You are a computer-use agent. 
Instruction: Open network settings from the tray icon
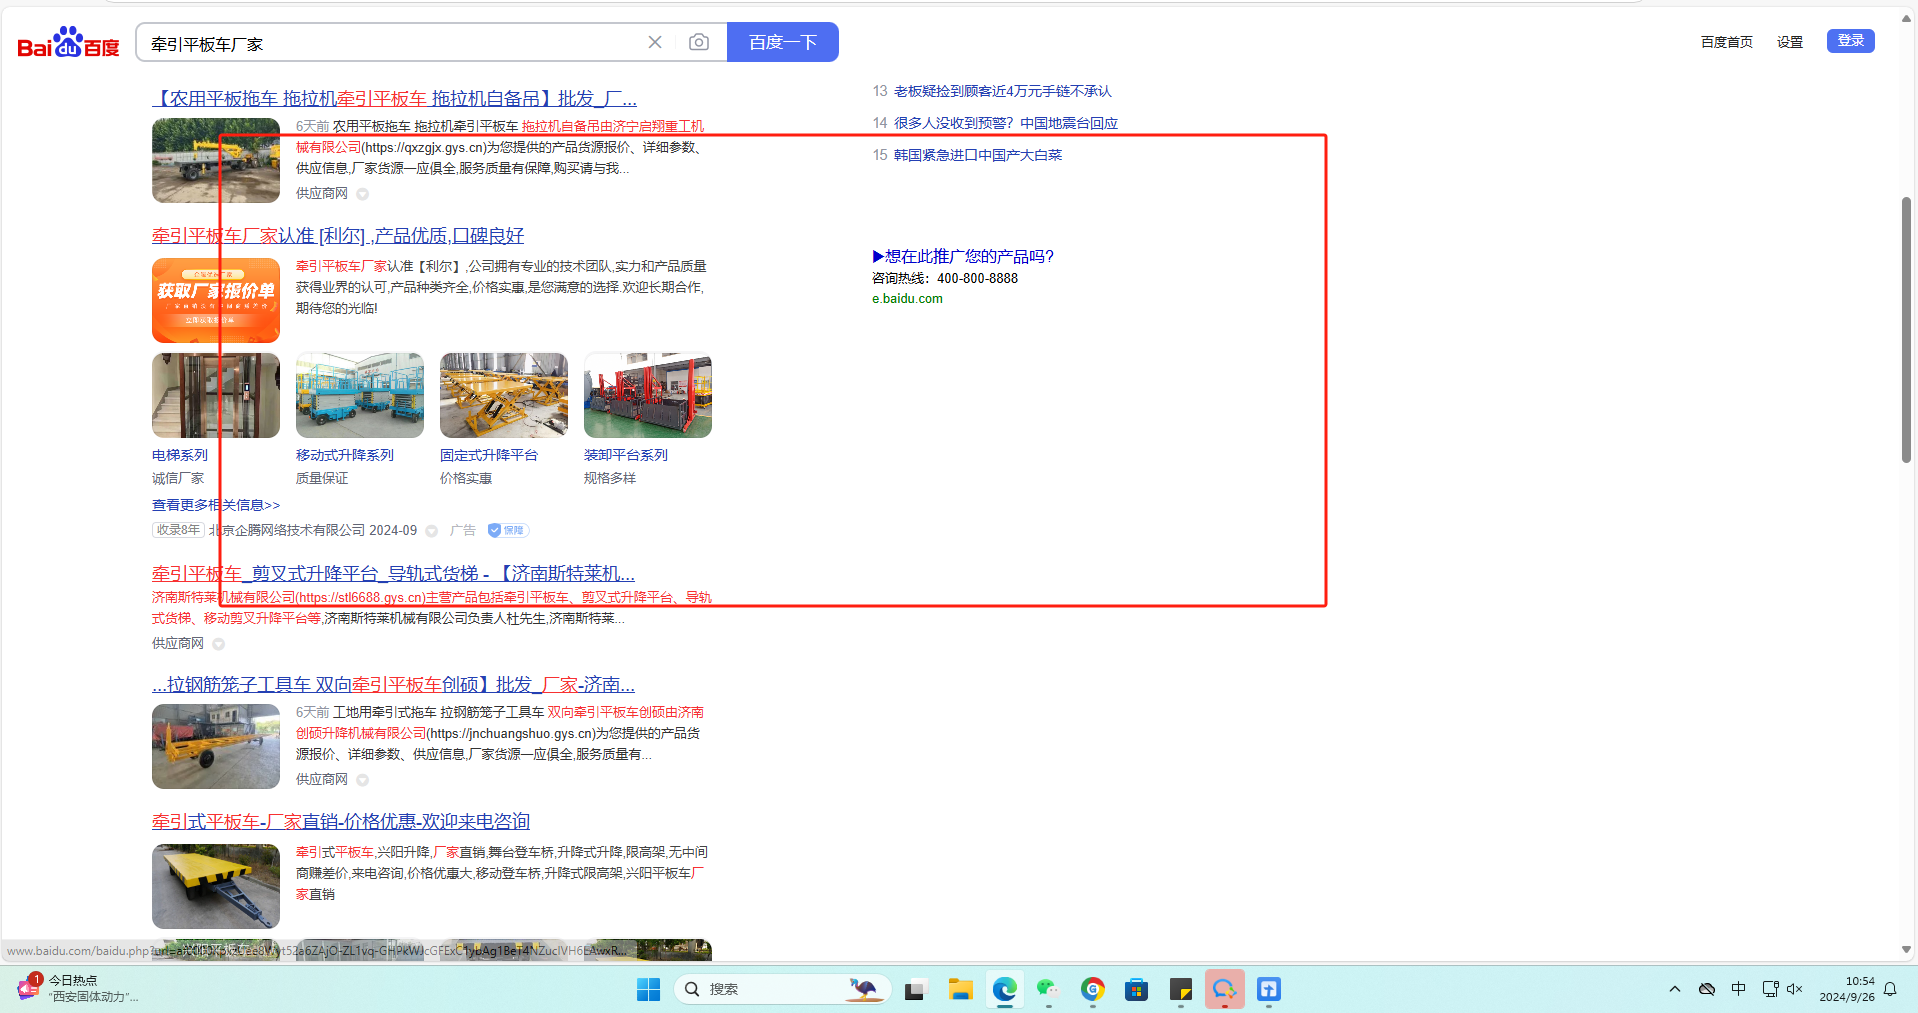pyautogui.click(x=1770, y=989)
